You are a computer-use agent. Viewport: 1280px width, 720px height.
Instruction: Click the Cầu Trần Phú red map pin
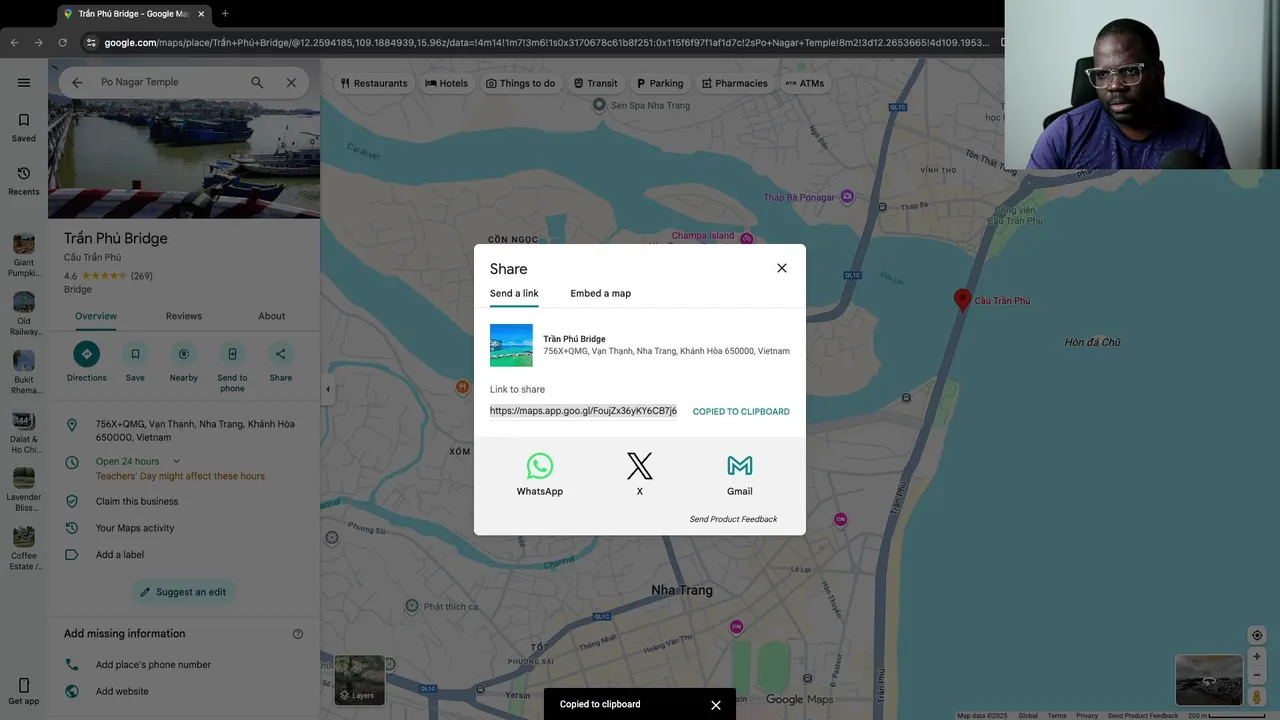[962, 299]
